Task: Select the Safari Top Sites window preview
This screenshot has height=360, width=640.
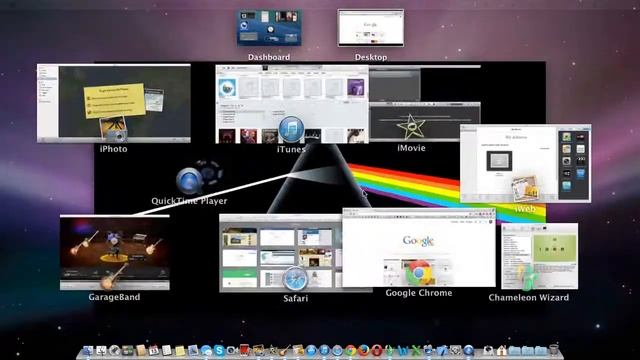Action: (x=281, y=253)
